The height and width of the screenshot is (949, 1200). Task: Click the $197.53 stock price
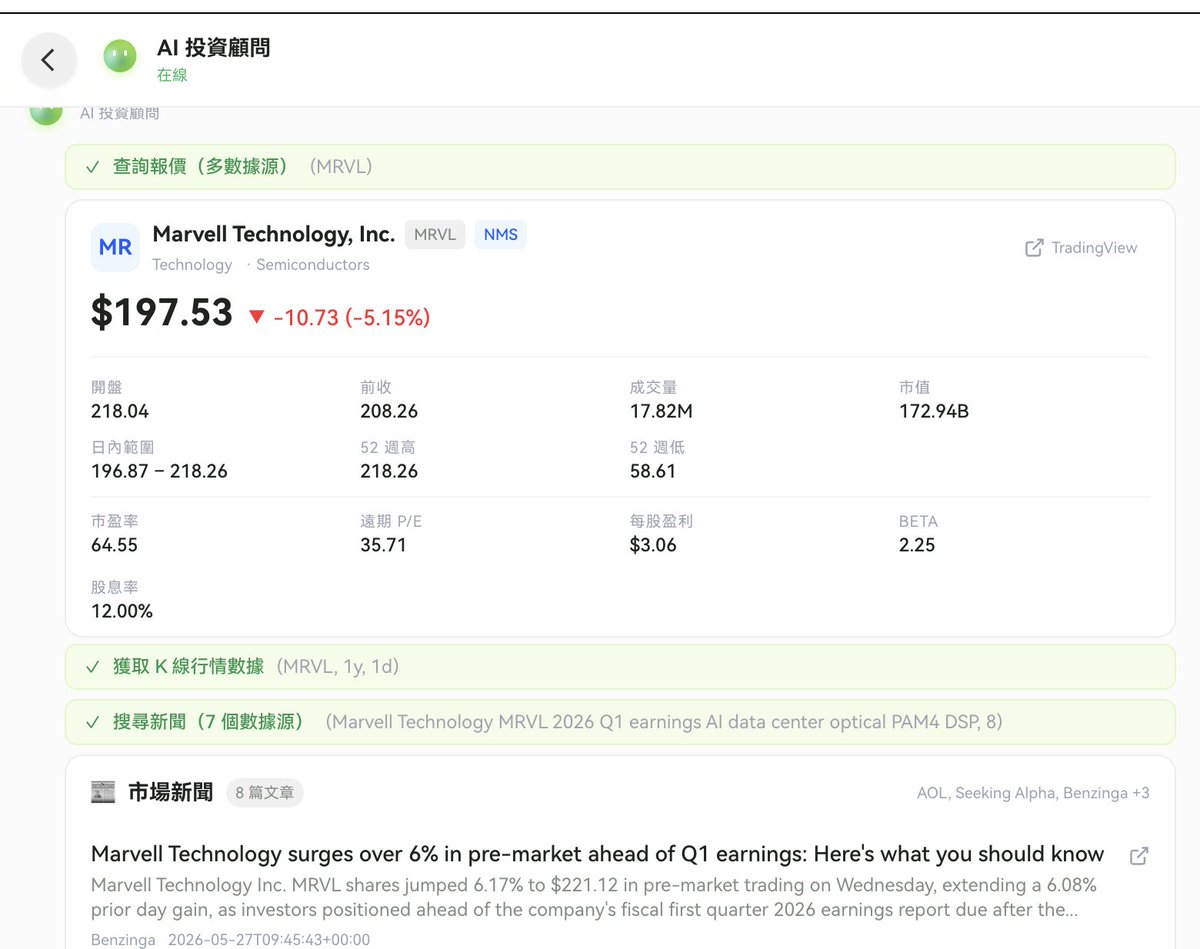[x=162, y=313]
